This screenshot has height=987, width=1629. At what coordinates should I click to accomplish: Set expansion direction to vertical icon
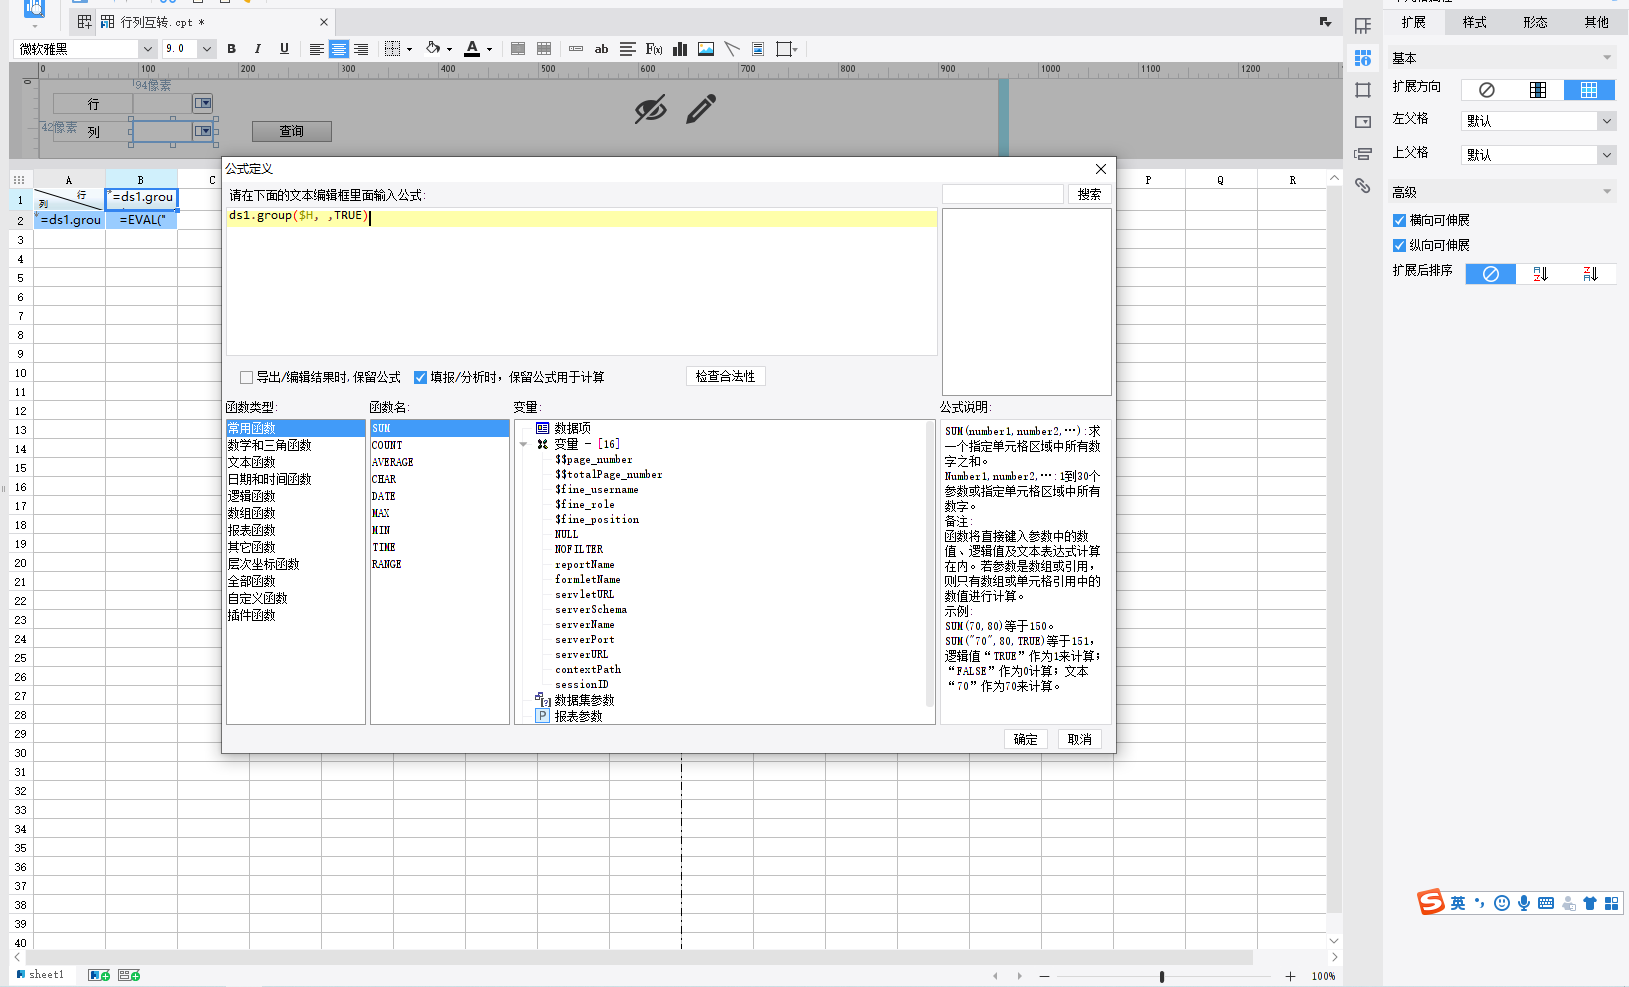1538,90
